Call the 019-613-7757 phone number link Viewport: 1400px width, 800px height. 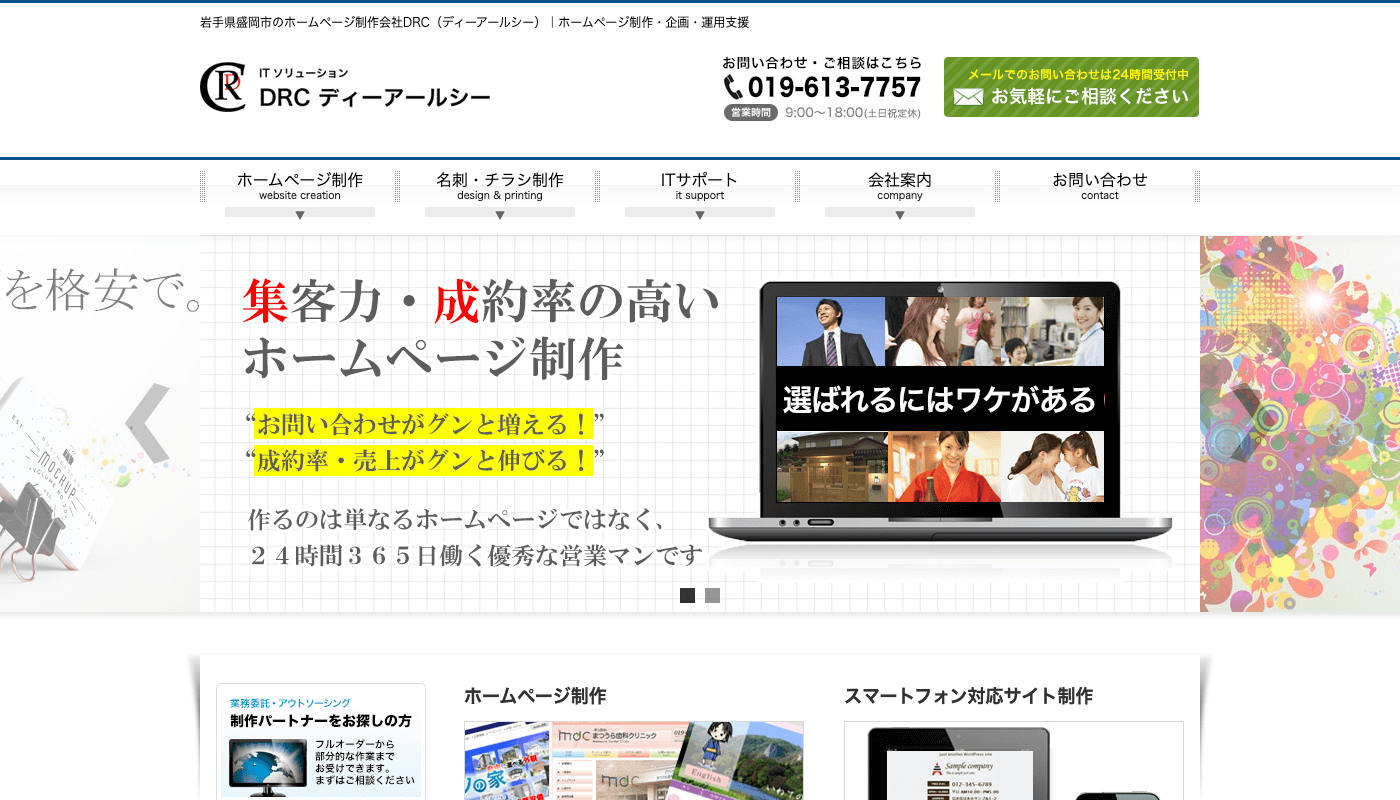[834, 88]
